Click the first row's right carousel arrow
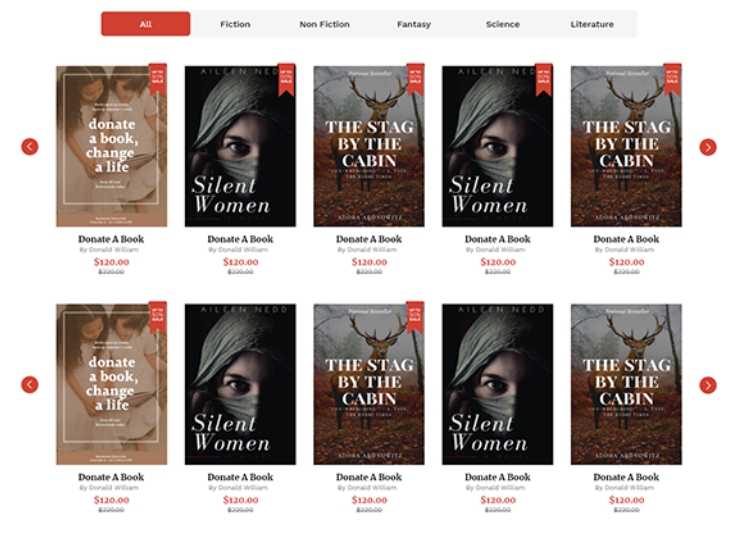The height and width of the screenshot is (544, 735). coord(708,147)
